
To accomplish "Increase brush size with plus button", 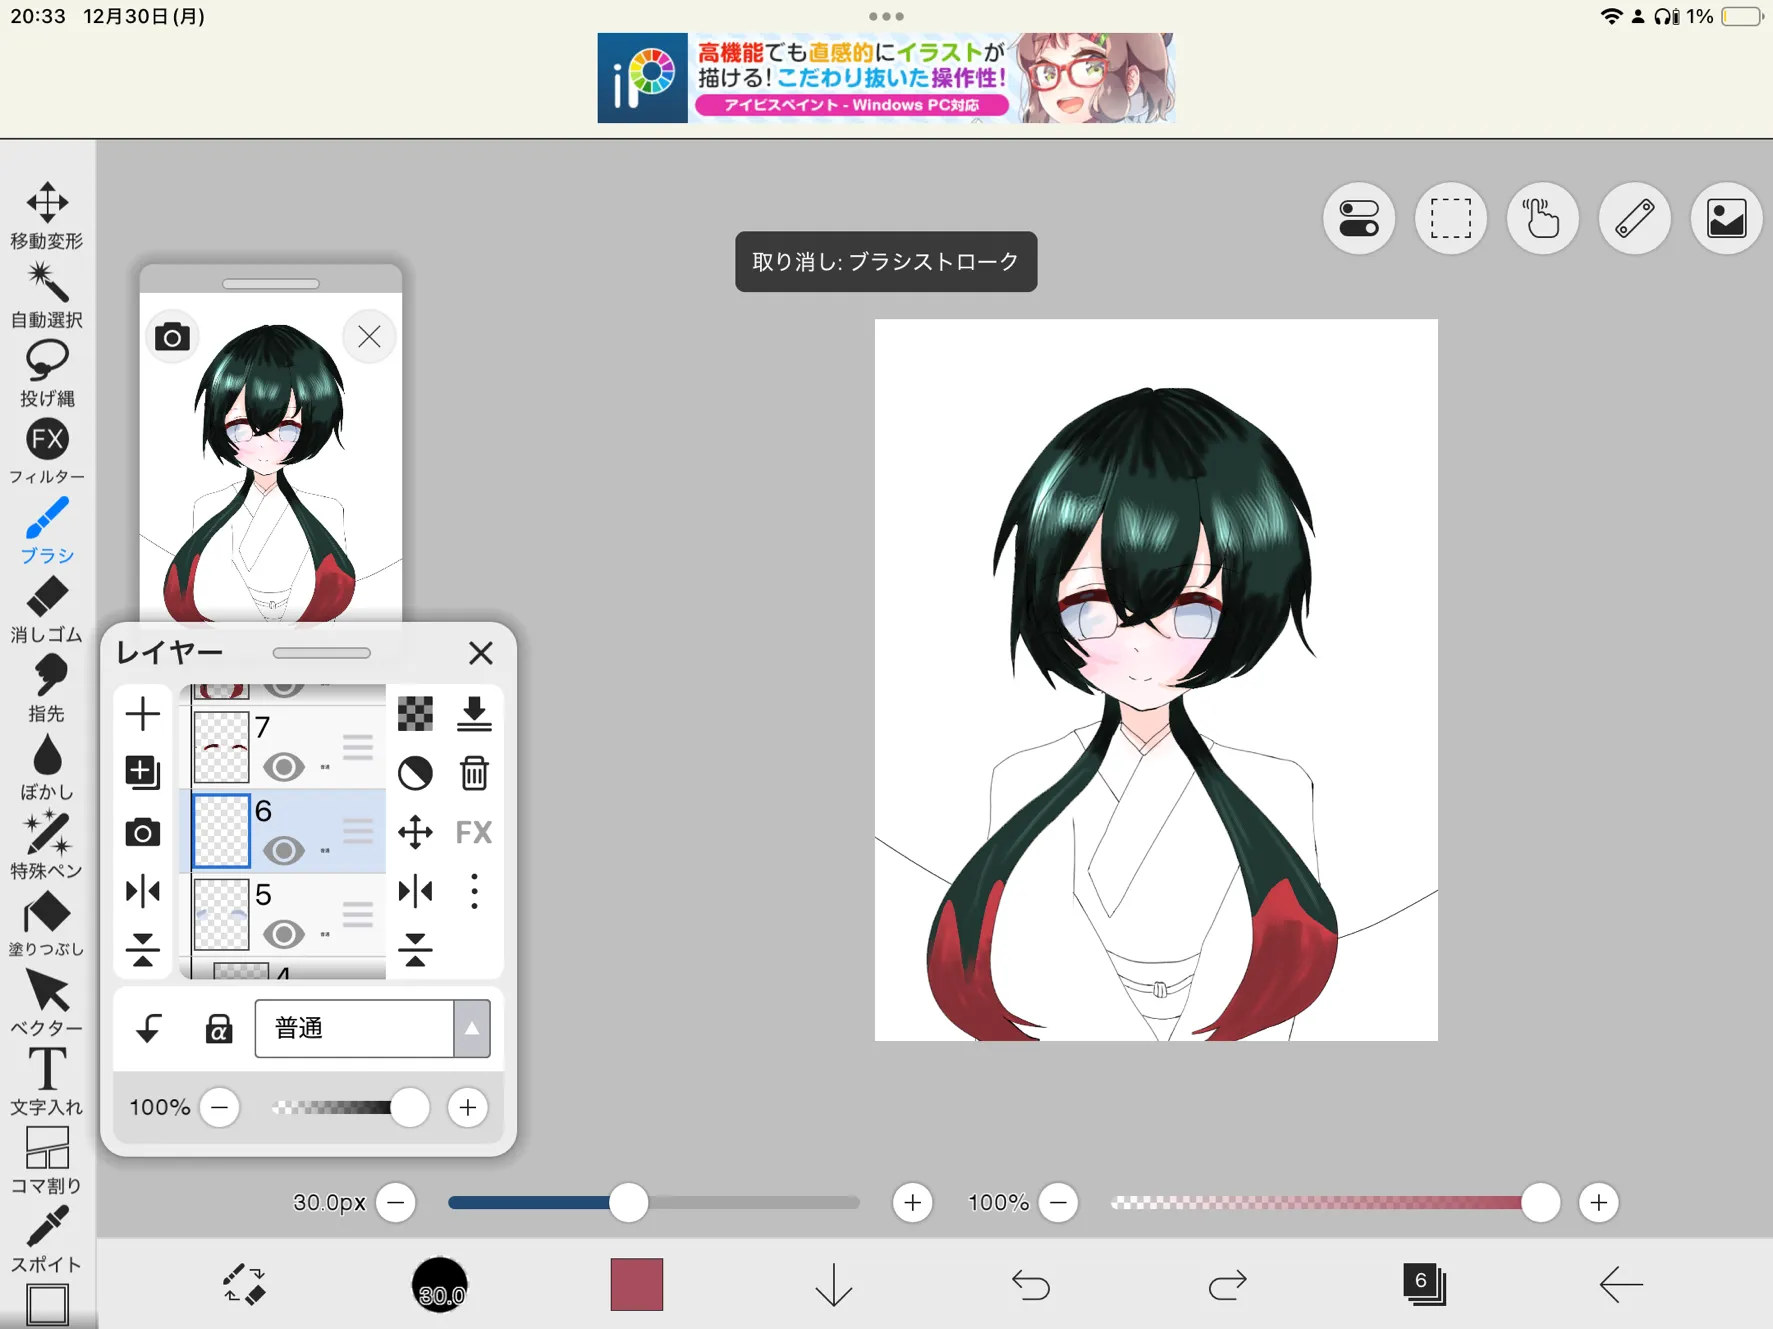I will [912, 1202].
